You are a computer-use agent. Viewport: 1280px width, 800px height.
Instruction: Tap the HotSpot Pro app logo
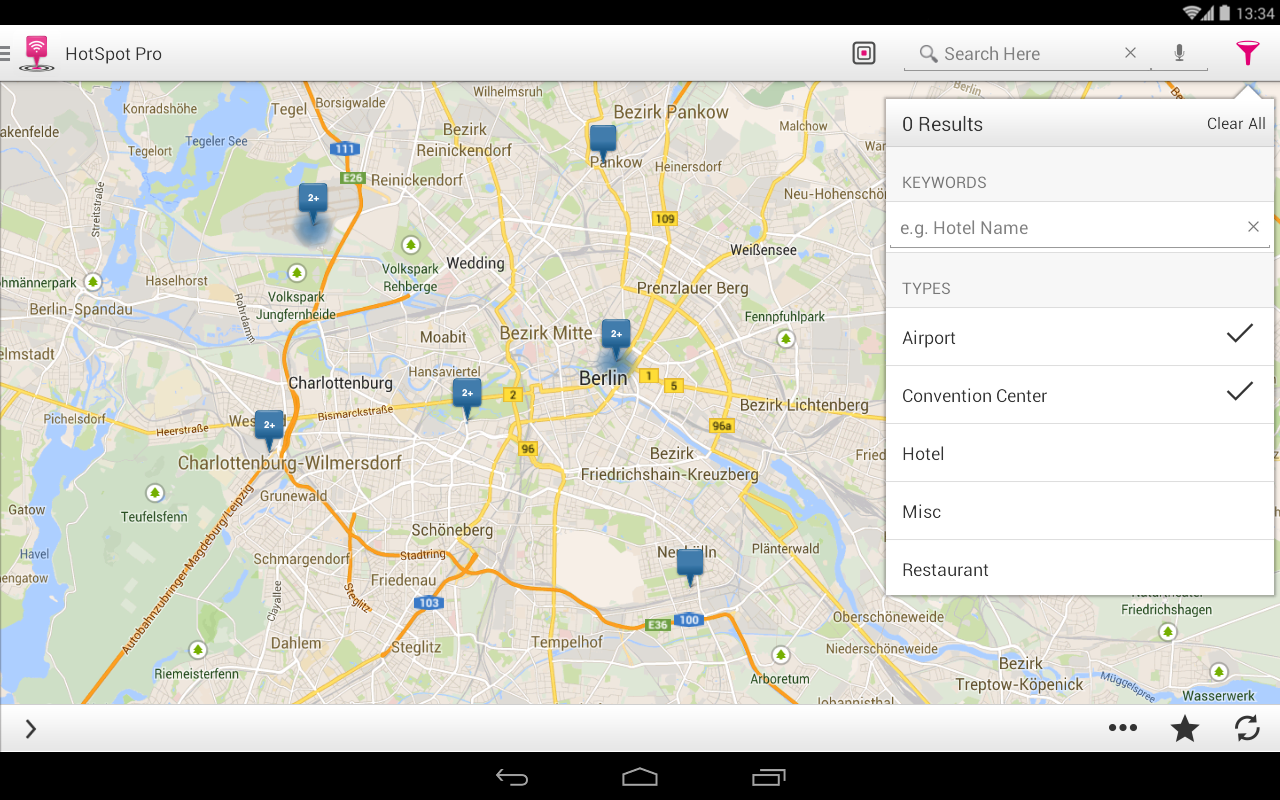pos(37,53)
